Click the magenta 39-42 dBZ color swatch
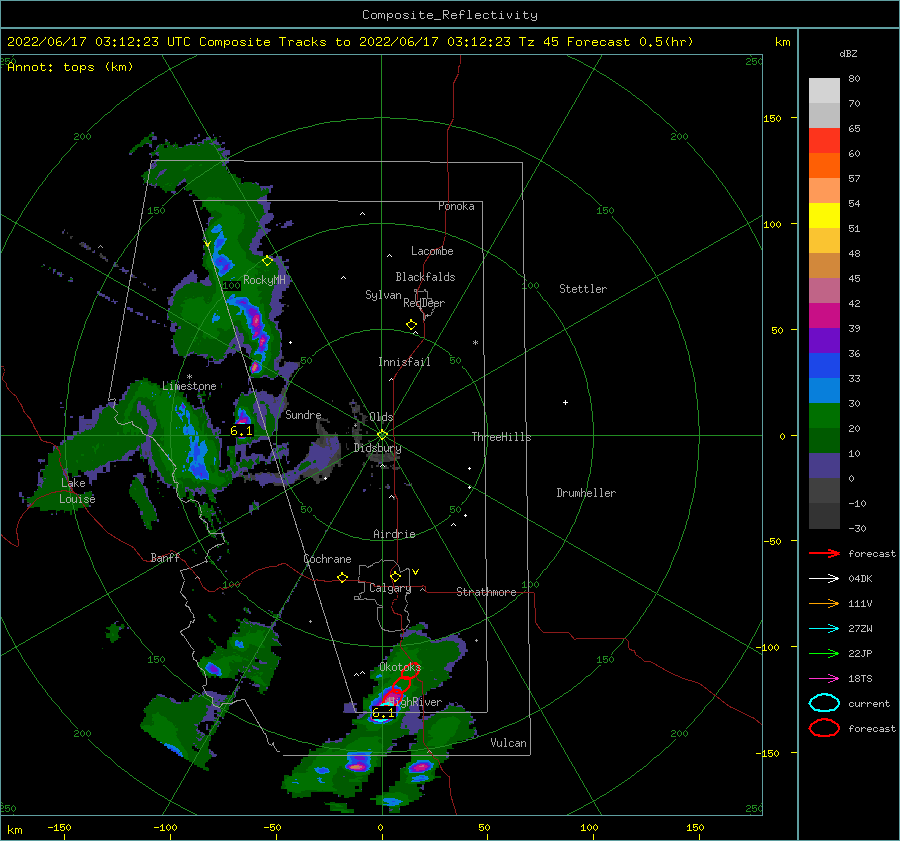Viewport: 900px width, 841px height. [824, 316]
